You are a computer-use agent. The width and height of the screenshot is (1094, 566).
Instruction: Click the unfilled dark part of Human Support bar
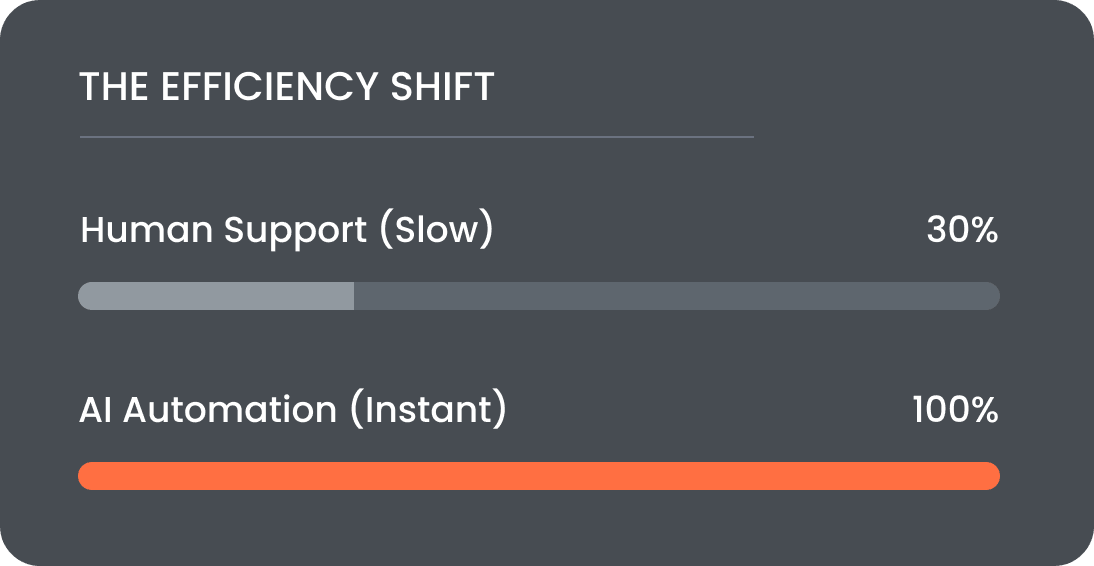tap(676, 296)
